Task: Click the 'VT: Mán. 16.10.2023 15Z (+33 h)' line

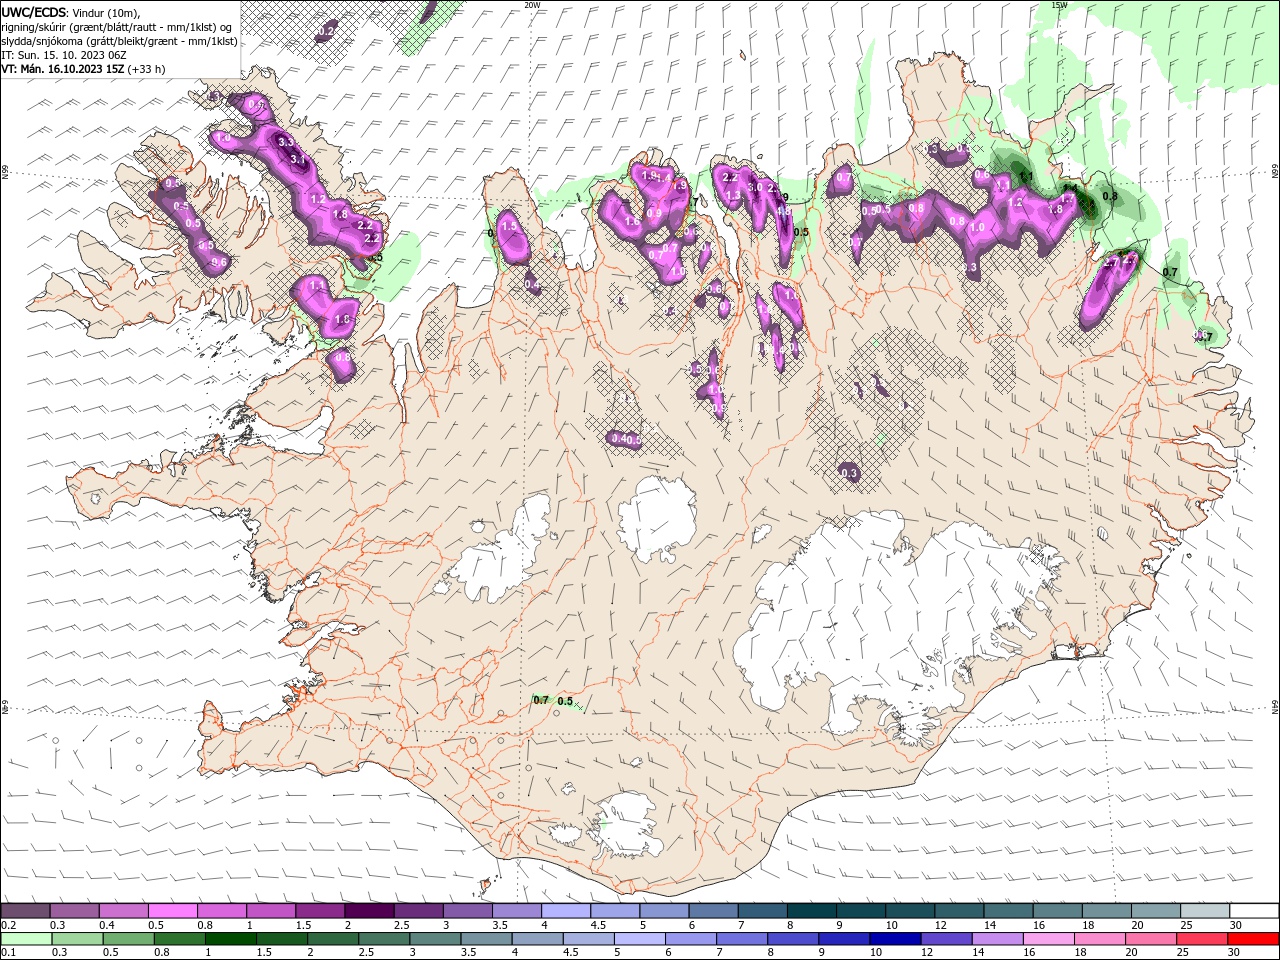Action: [84, 69]
